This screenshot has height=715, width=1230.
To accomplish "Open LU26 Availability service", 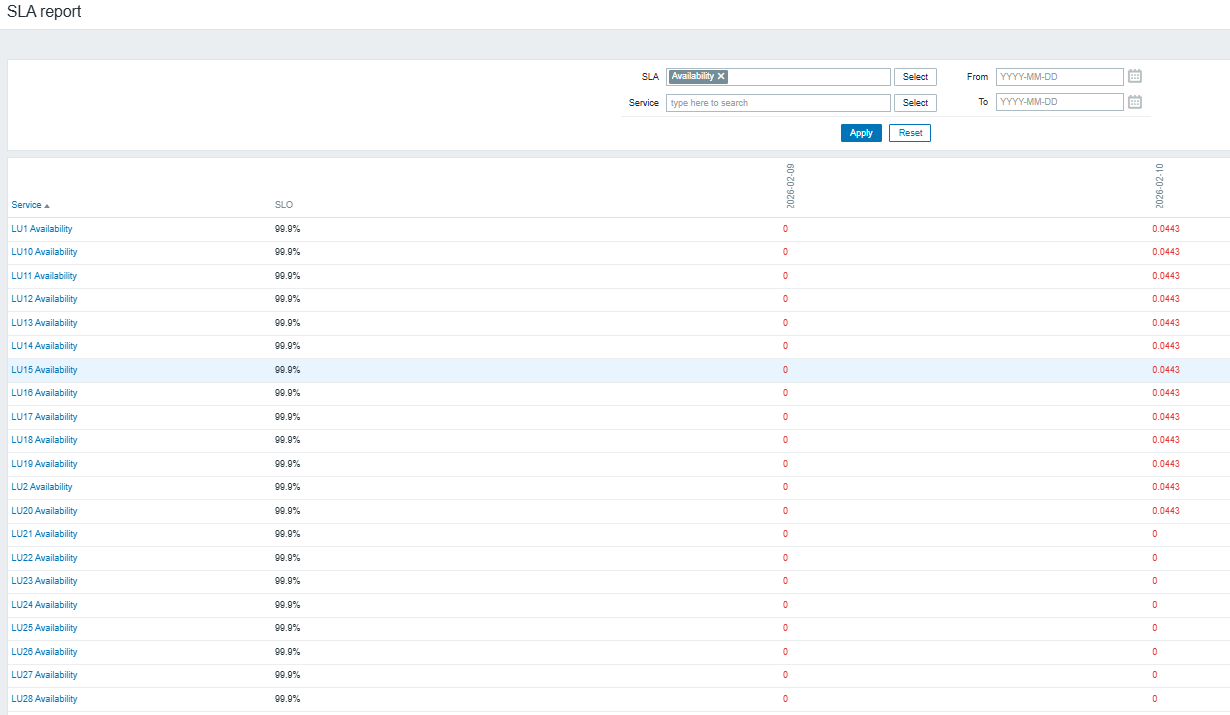I will [x=44, y=652].
